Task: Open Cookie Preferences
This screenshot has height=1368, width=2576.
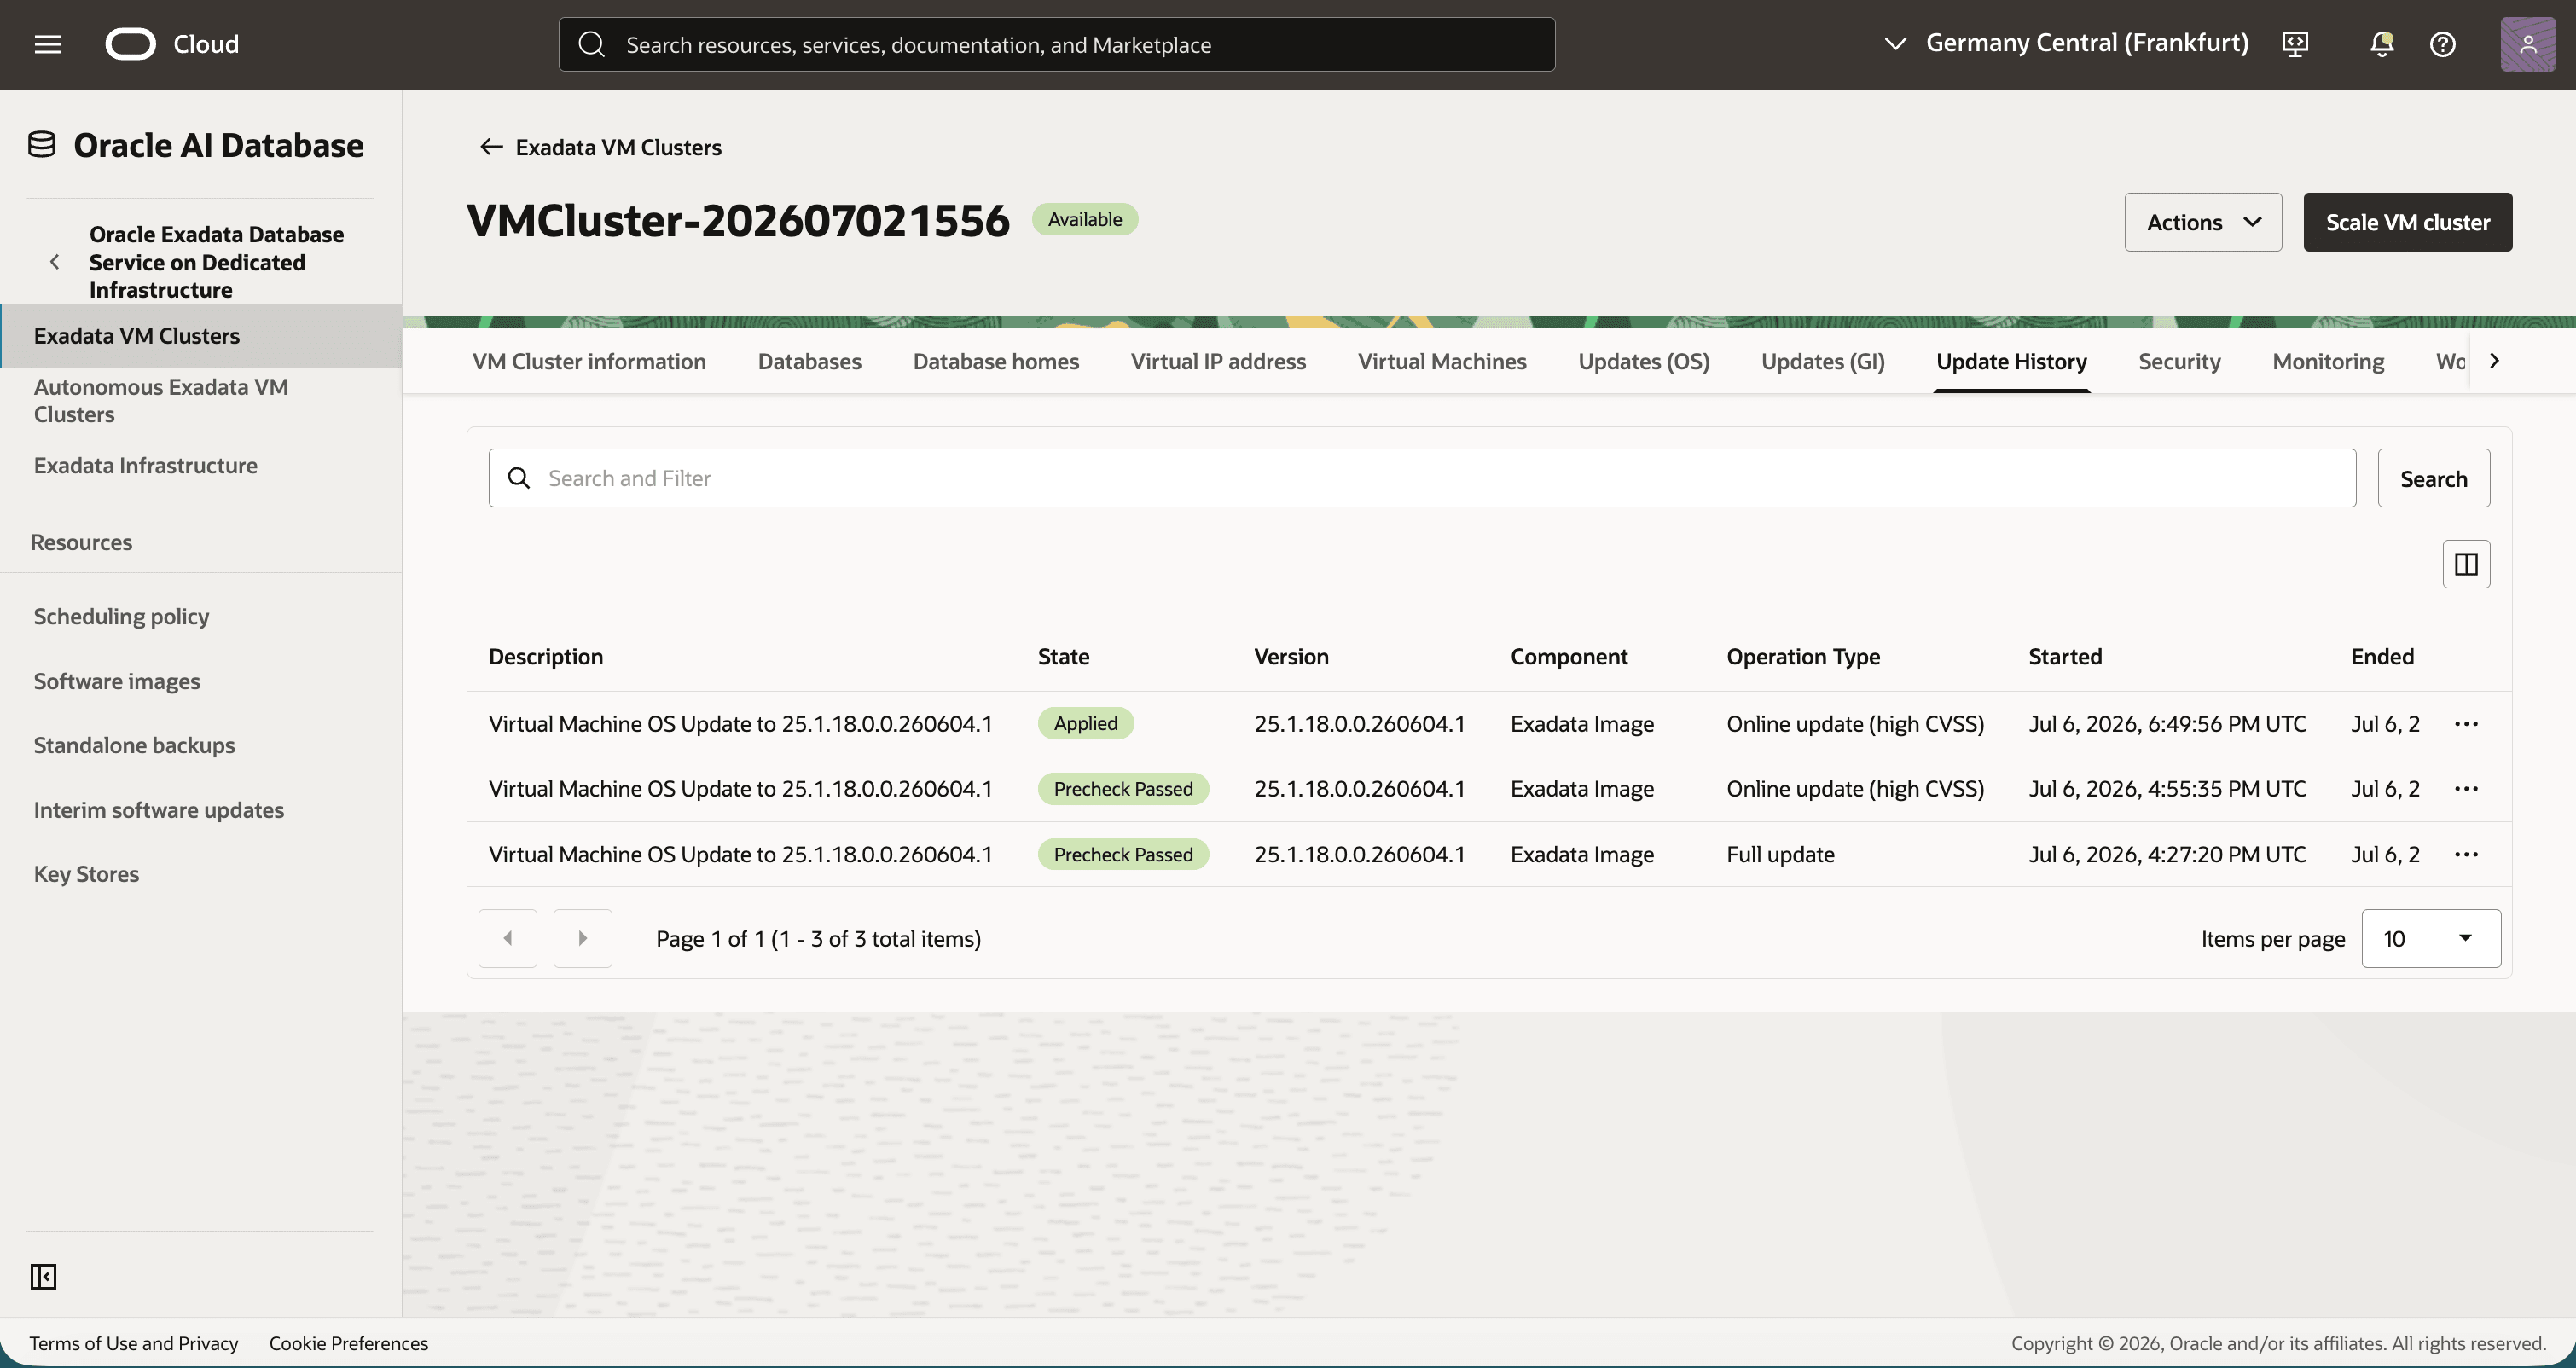Action: (x=348, y=1343)
